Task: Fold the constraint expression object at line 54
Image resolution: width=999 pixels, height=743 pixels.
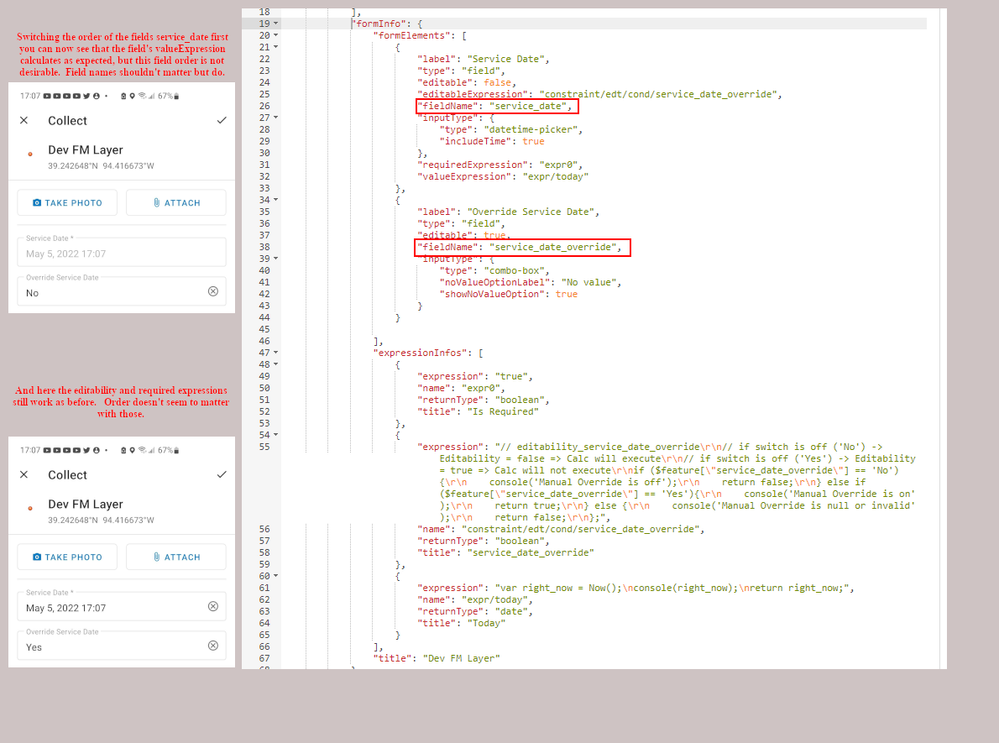Action: (276, 435)
